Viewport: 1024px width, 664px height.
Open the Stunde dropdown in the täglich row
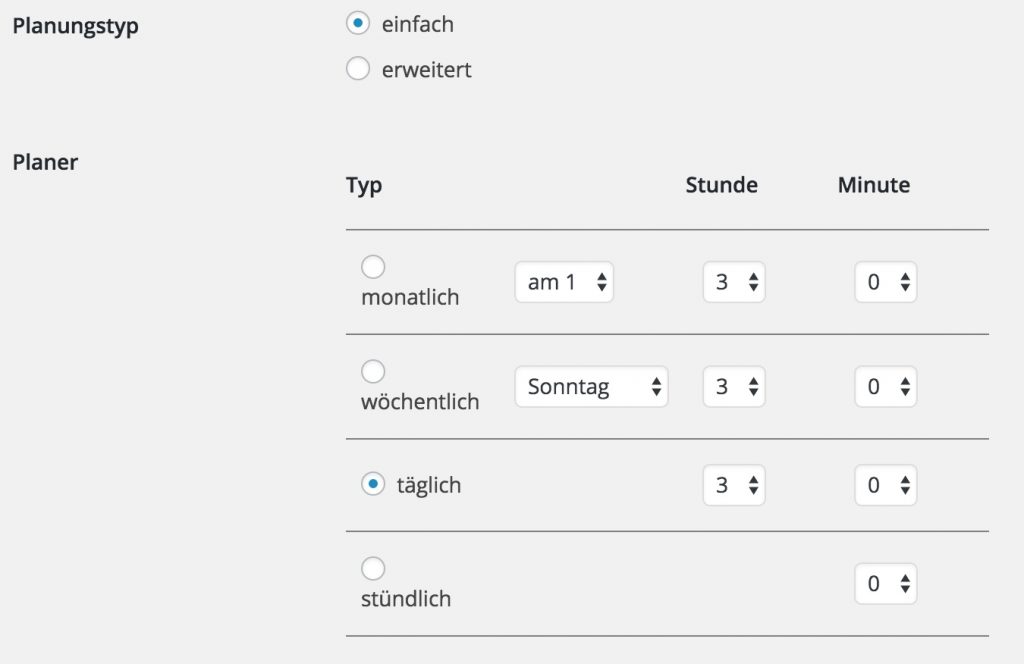[x=734, y=485]
